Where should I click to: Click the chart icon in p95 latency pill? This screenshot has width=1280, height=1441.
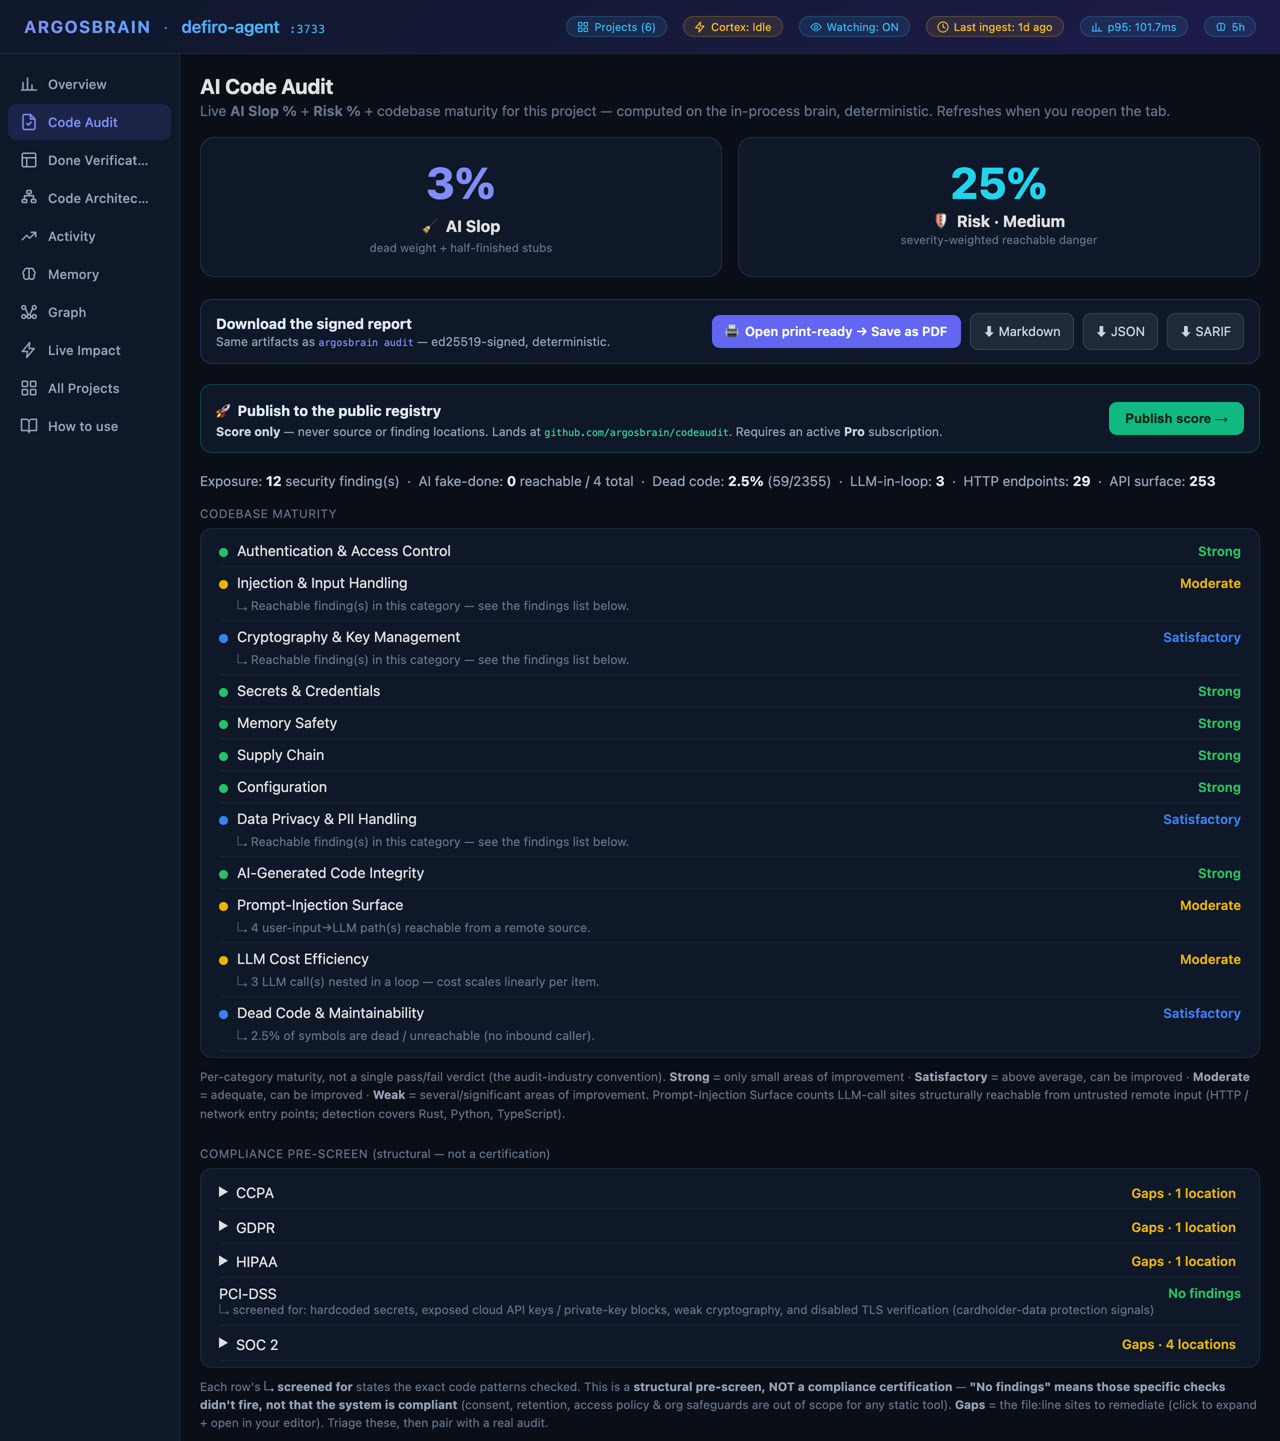tap(1097, 27)
